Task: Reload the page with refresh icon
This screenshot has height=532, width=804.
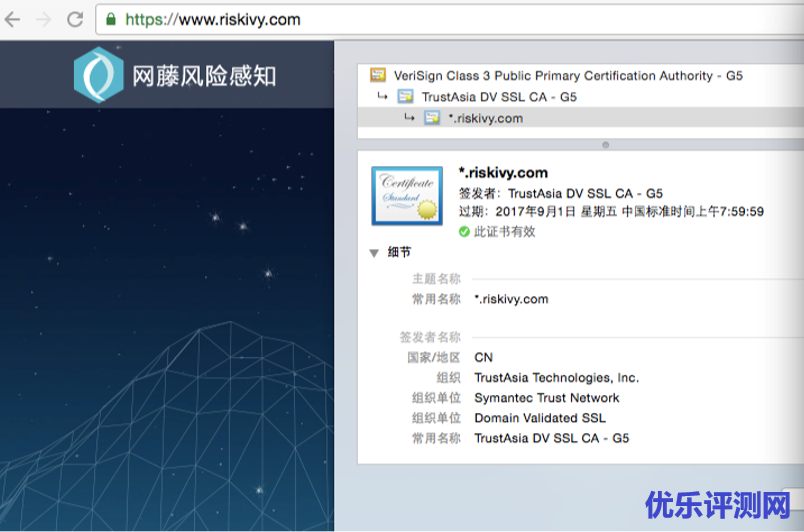Action: 75,19
